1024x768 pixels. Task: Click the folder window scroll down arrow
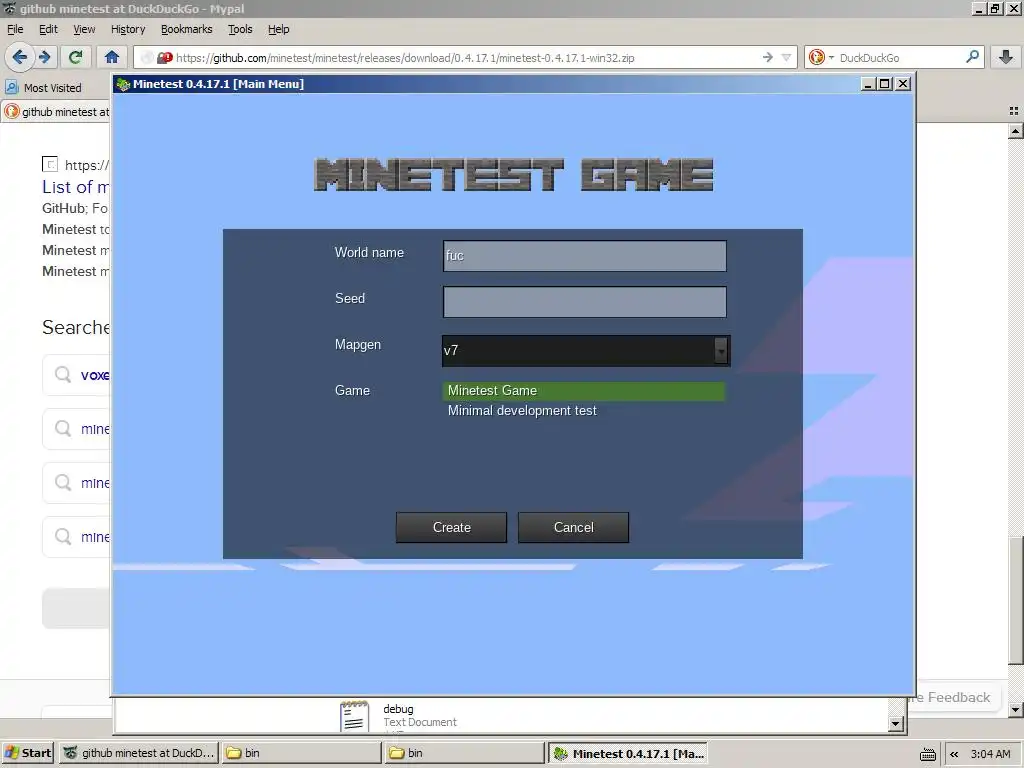896,724
